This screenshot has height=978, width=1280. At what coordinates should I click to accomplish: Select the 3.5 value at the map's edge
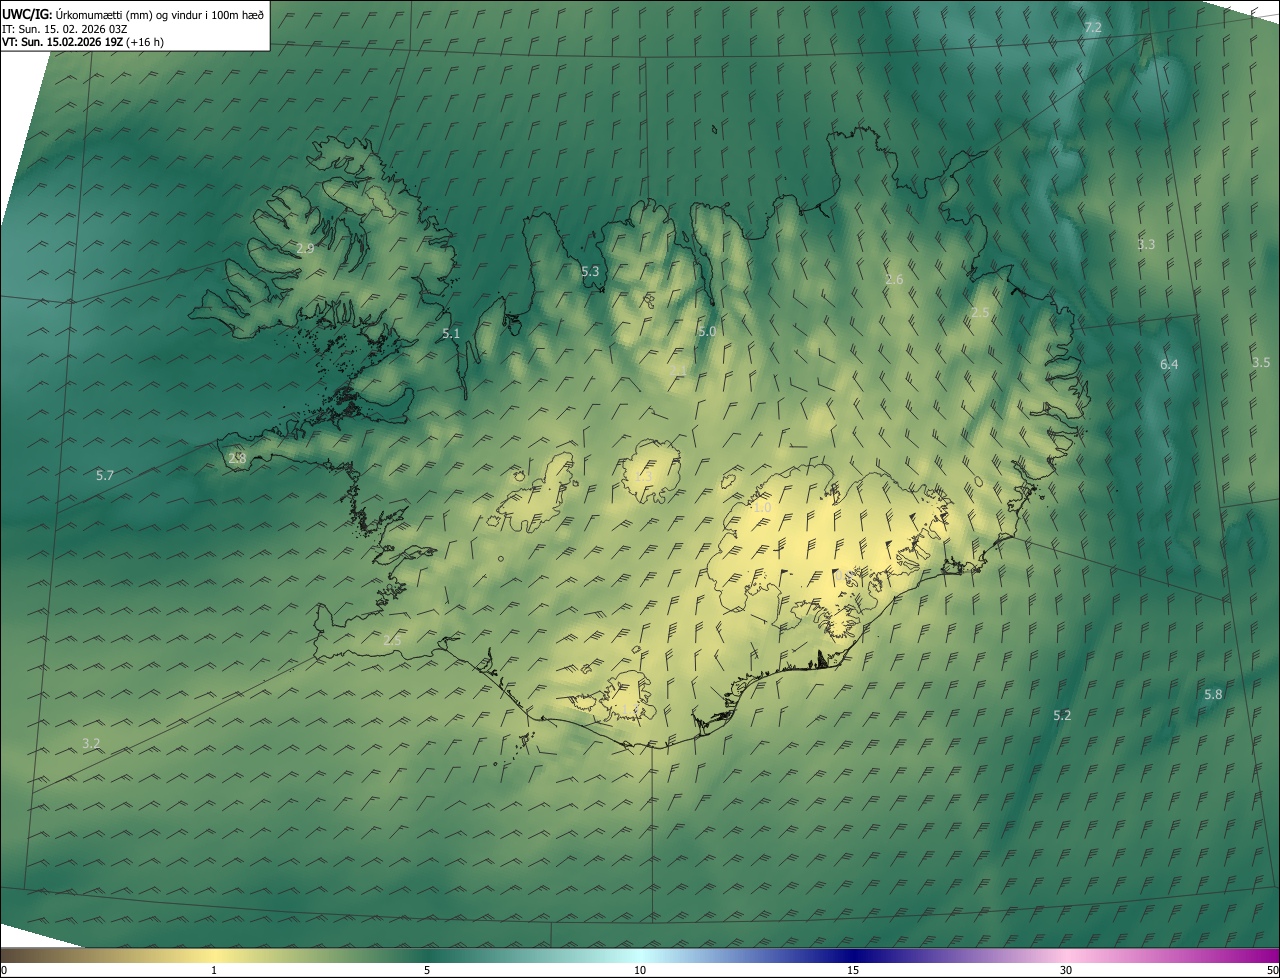tap(1261, 362)
